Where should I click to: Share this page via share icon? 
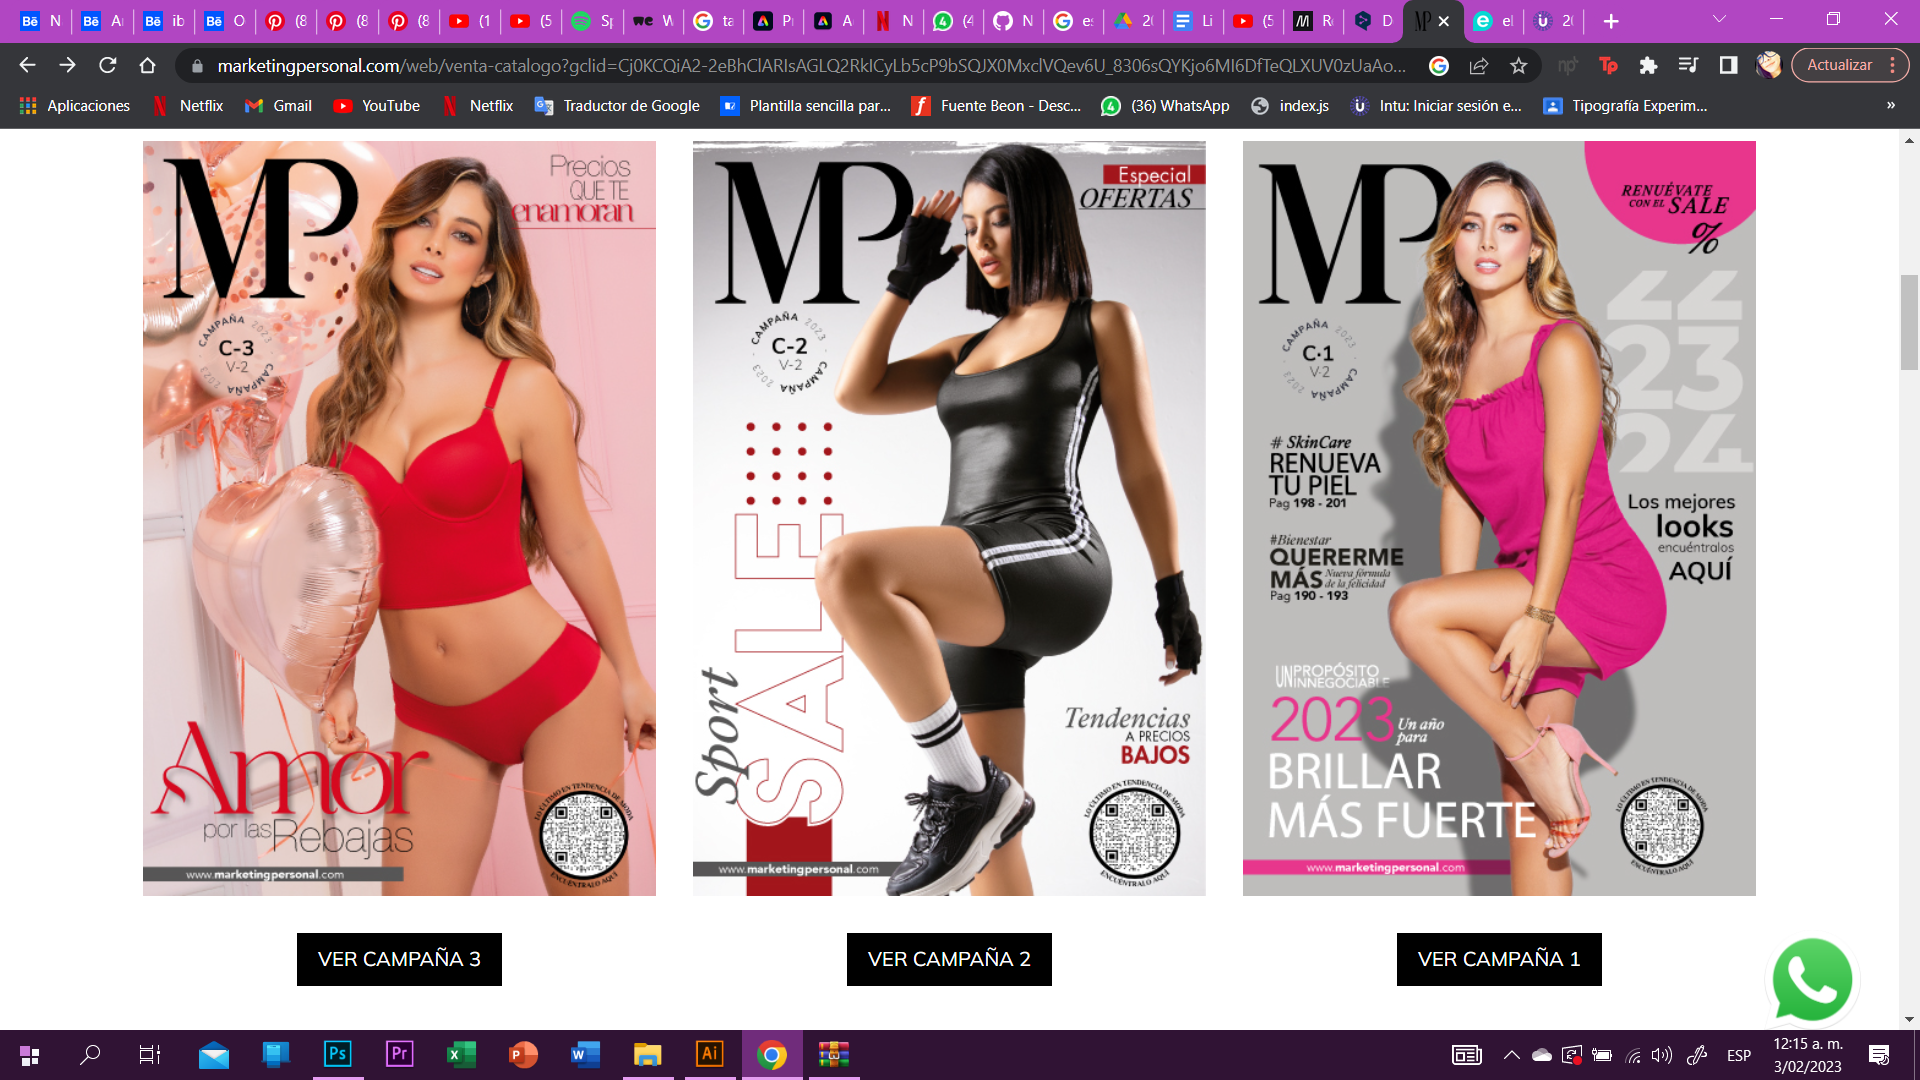tap(1478, 65)
